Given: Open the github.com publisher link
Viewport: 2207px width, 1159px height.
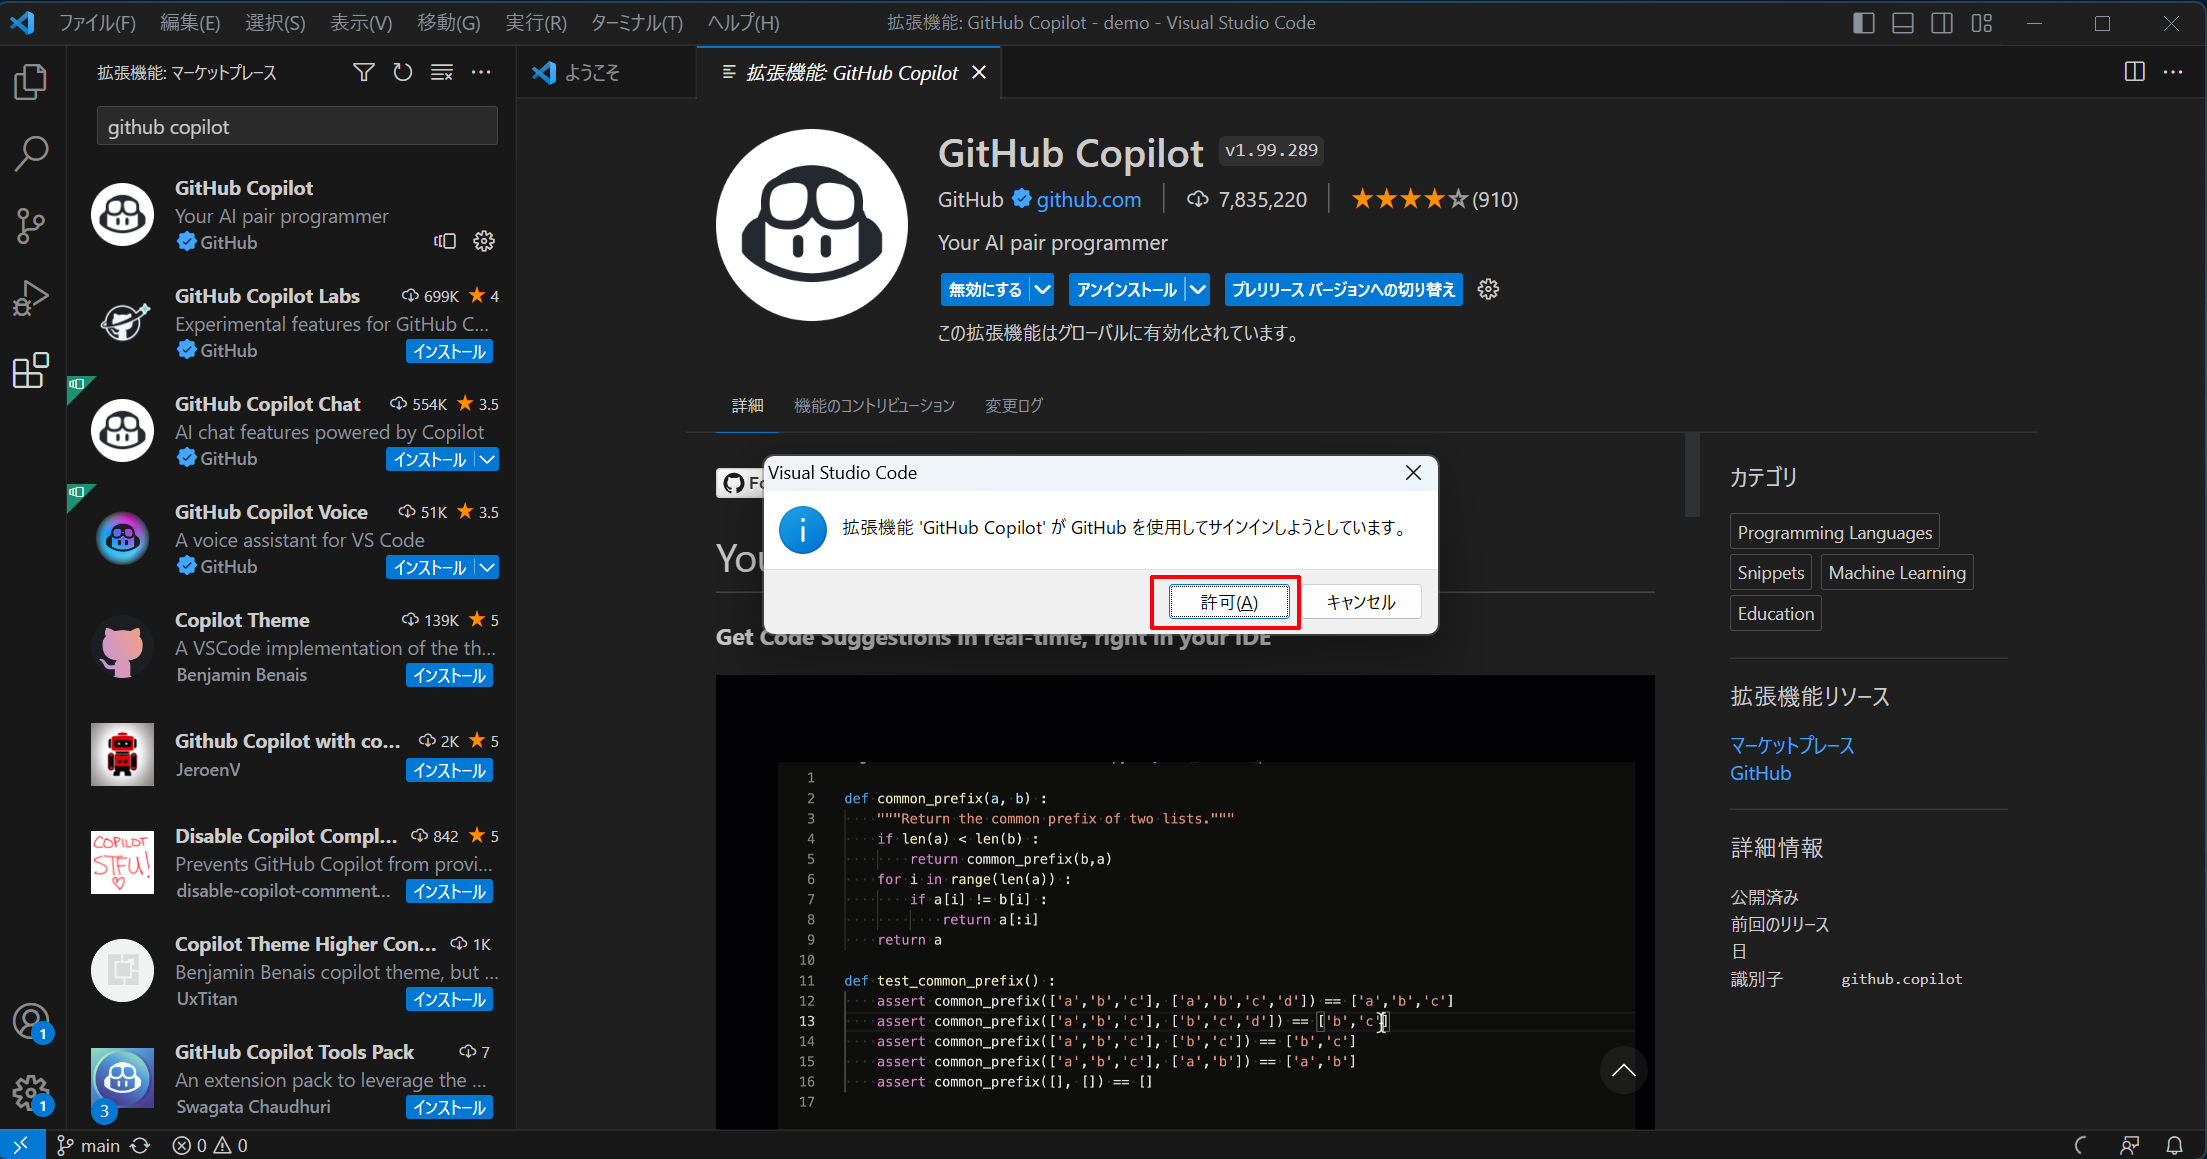Looking at the screenshot, I should 1088,199.
